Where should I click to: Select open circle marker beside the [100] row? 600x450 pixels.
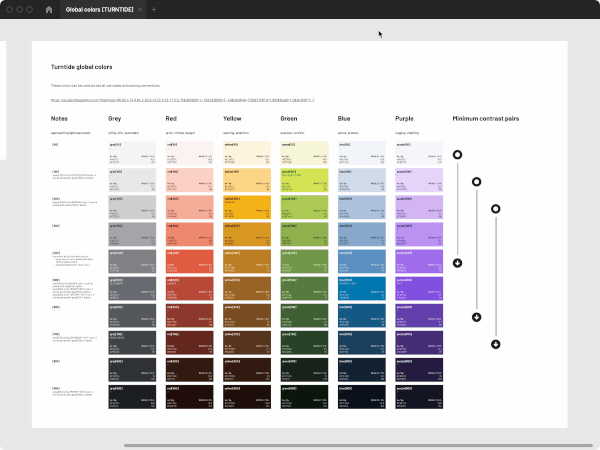(476, 182)
